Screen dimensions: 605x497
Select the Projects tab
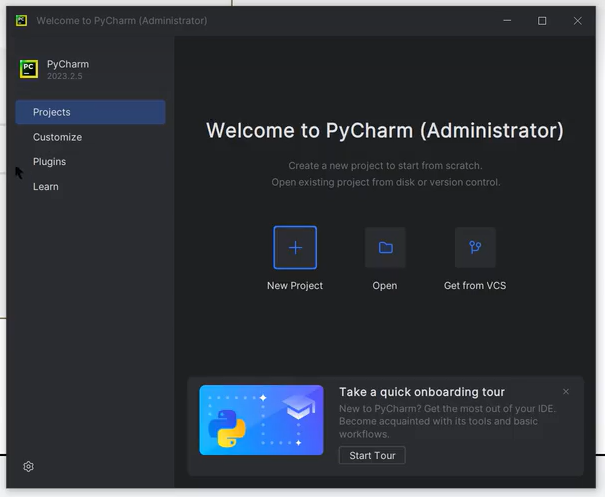coord(90,112)
